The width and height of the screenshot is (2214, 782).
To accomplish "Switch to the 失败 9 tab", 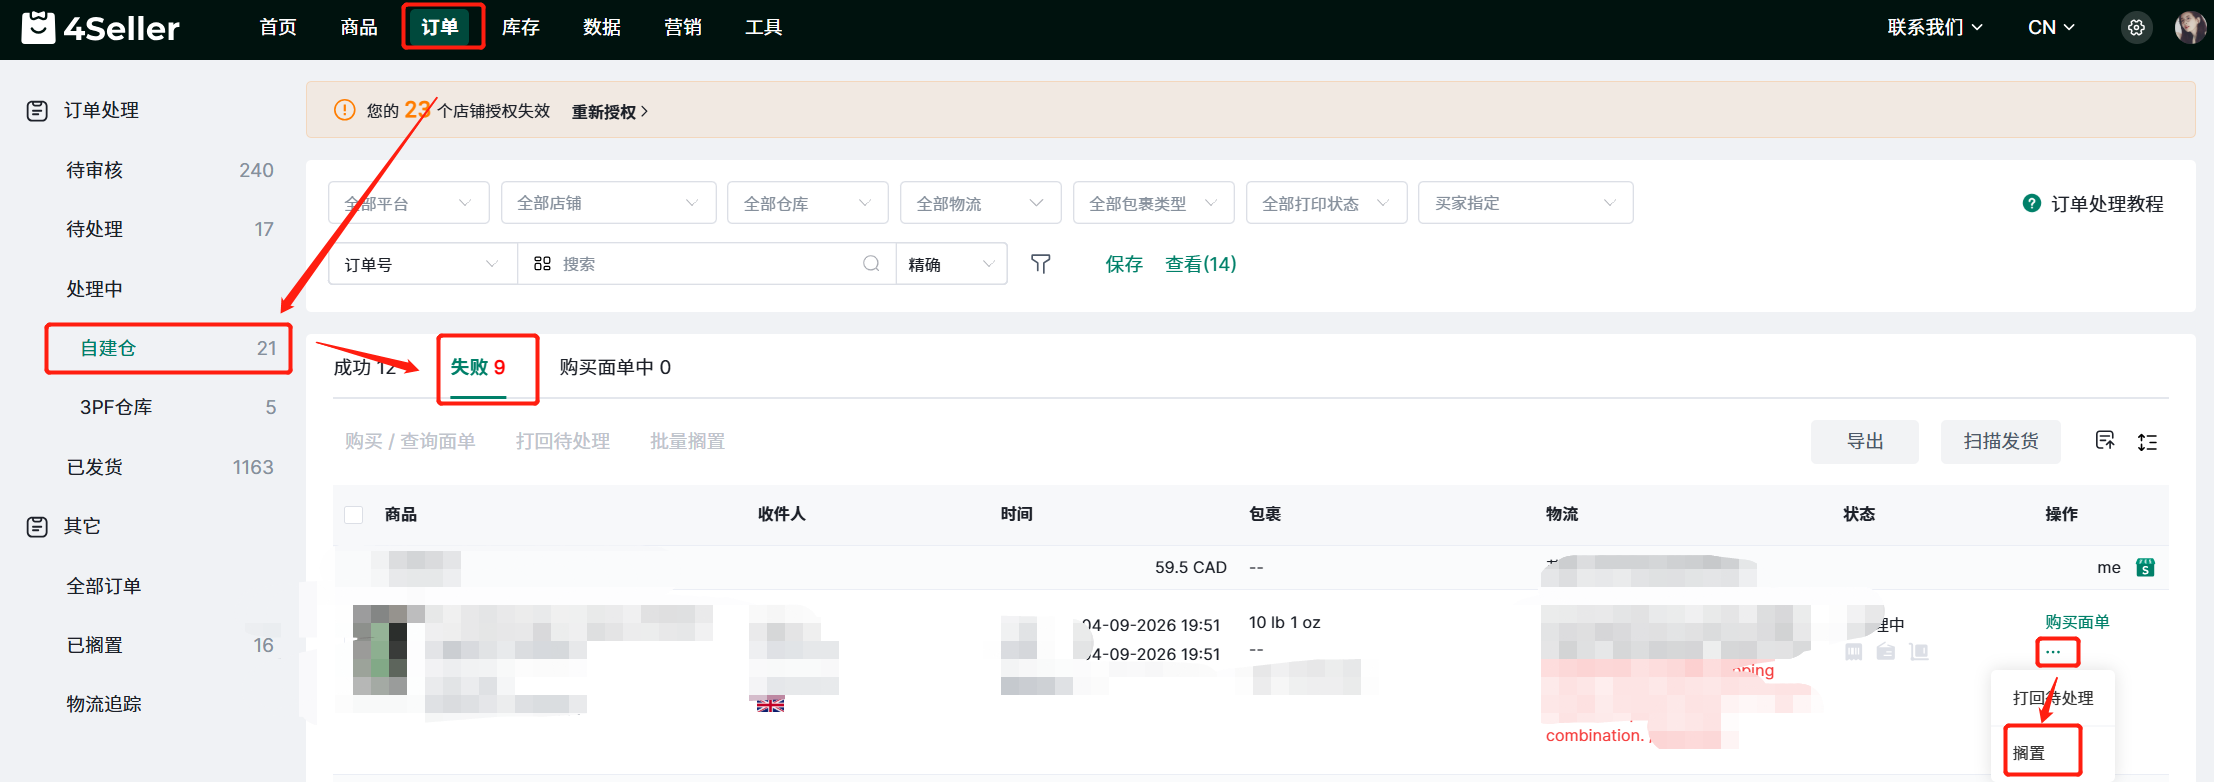I will click(478, 367).
